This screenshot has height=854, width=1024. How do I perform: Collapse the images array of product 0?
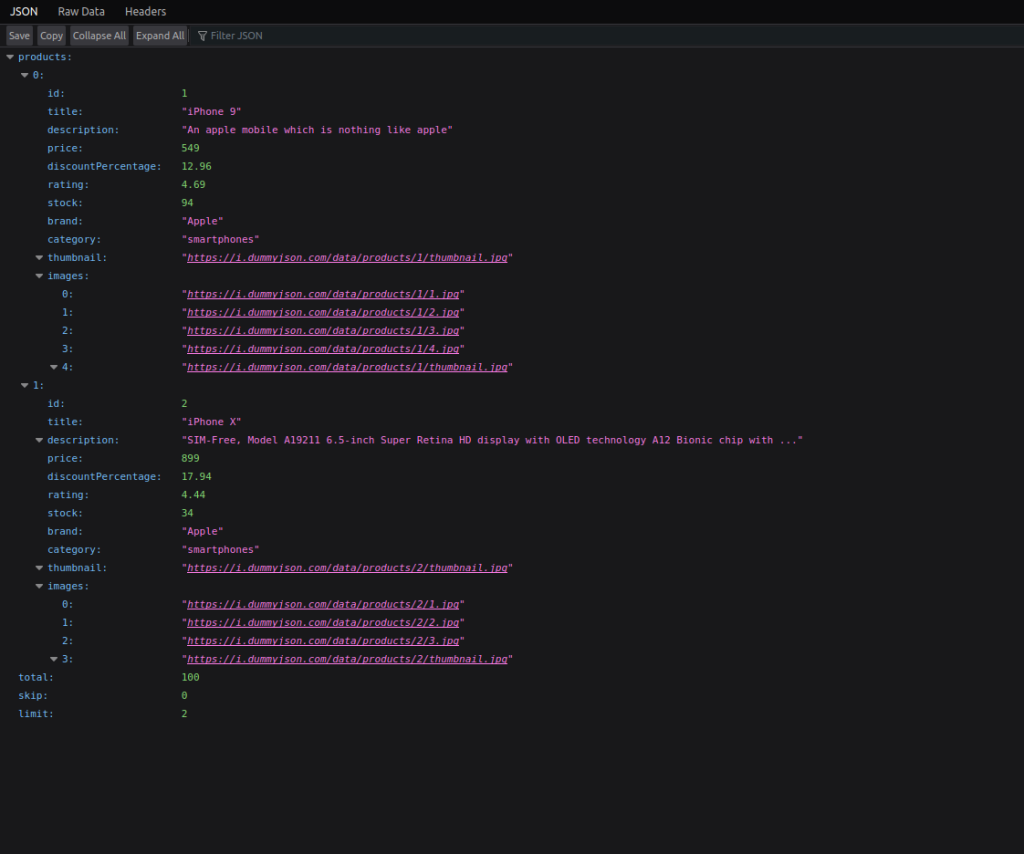point(37,275)
